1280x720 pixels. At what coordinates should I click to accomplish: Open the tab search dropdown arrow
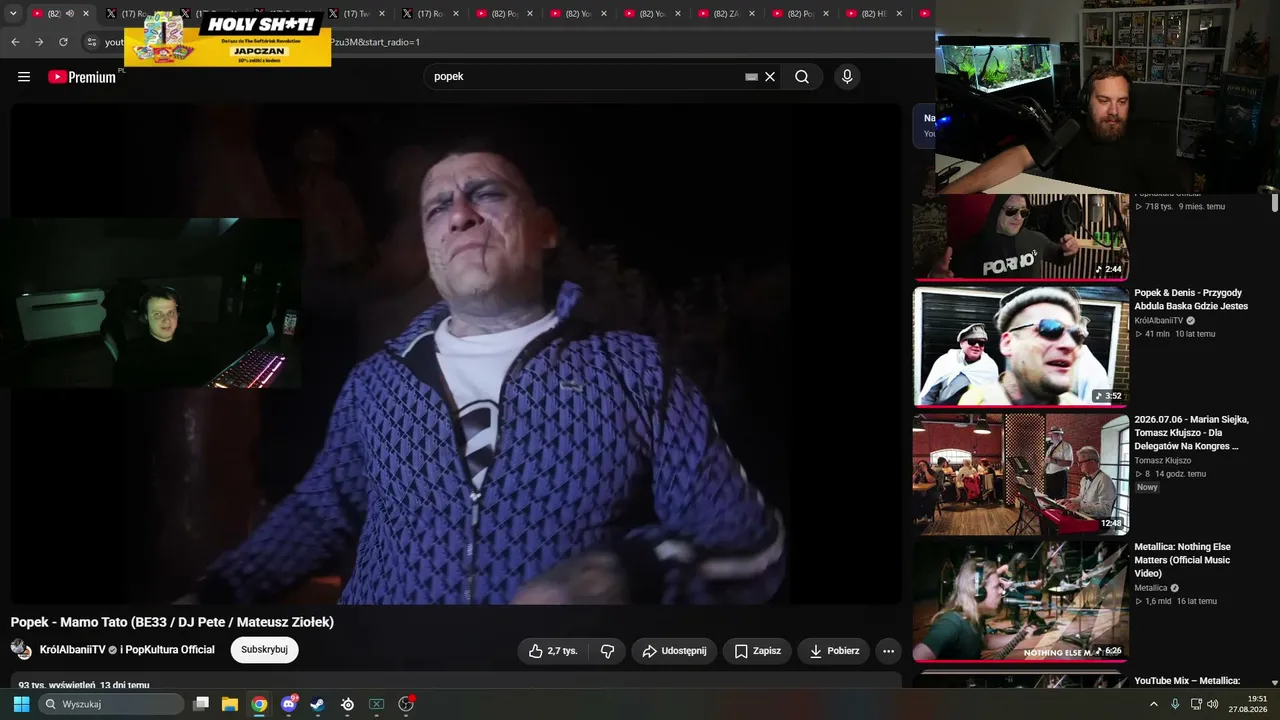(x=13, y=14)
